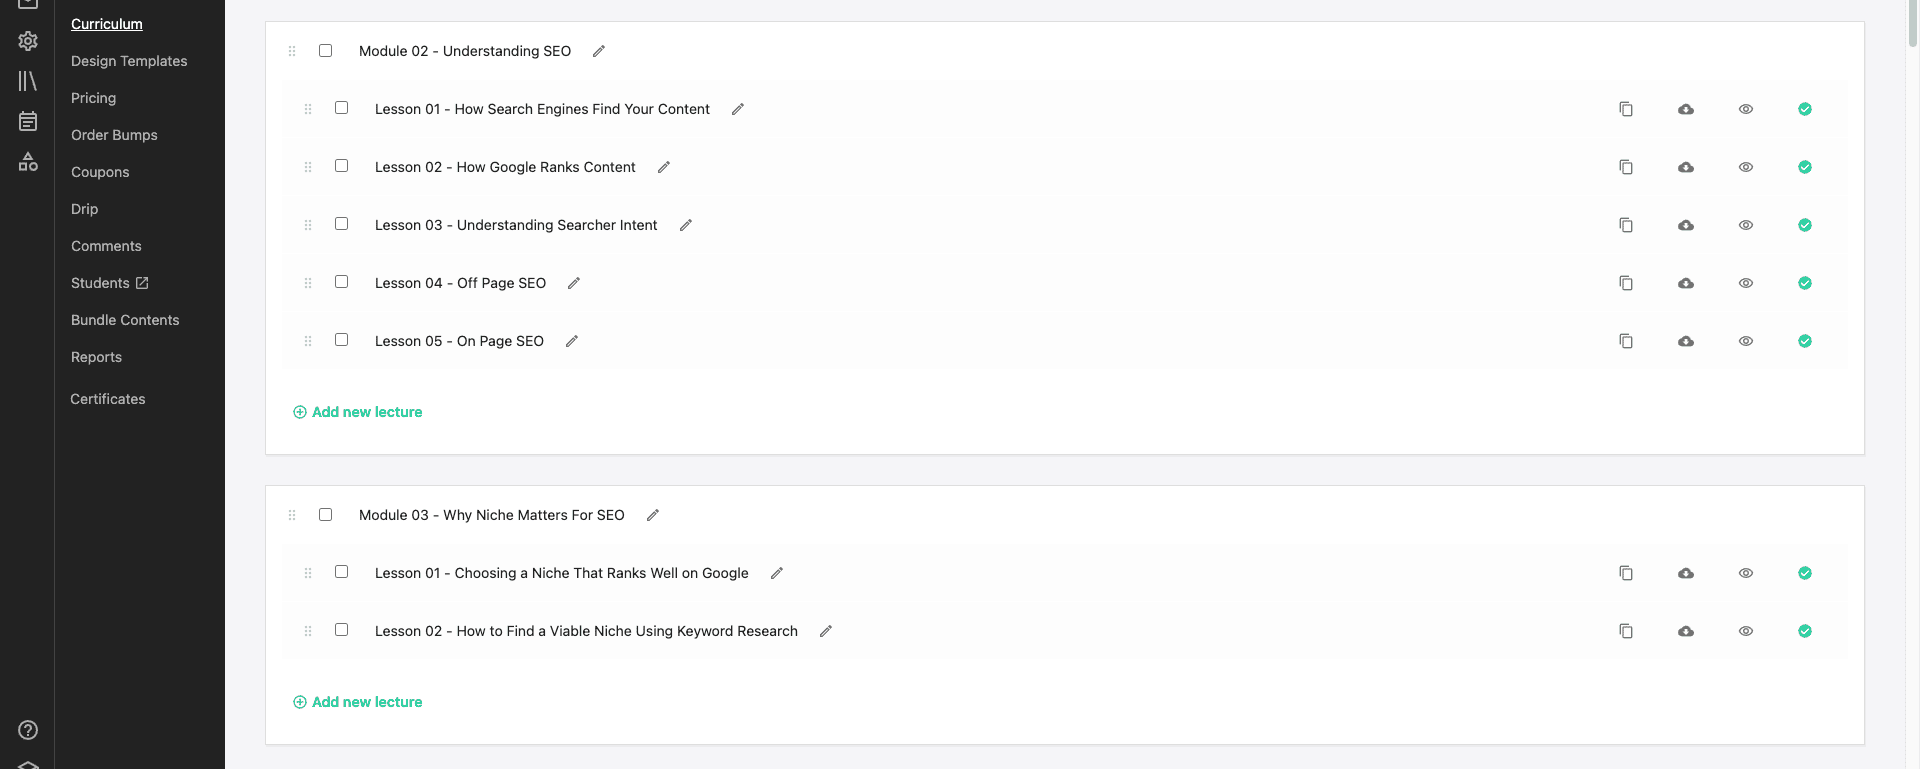Screen dimensions: 1920x769
Task: Open download options for Lesson 02 - How Google Ranks Content
Action: pyautogui.click(x=1686, y=167)
